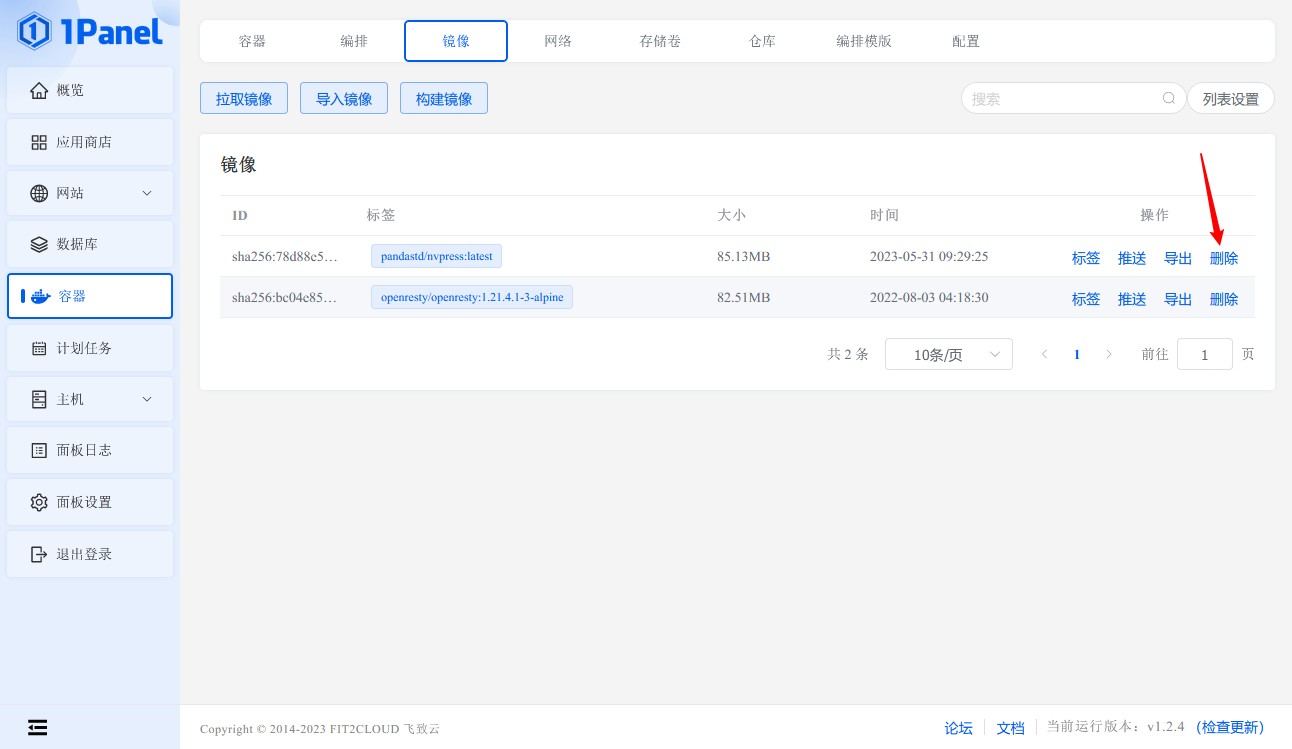Open 列表设置 list settings
1292x749 pixels.
1231,98
